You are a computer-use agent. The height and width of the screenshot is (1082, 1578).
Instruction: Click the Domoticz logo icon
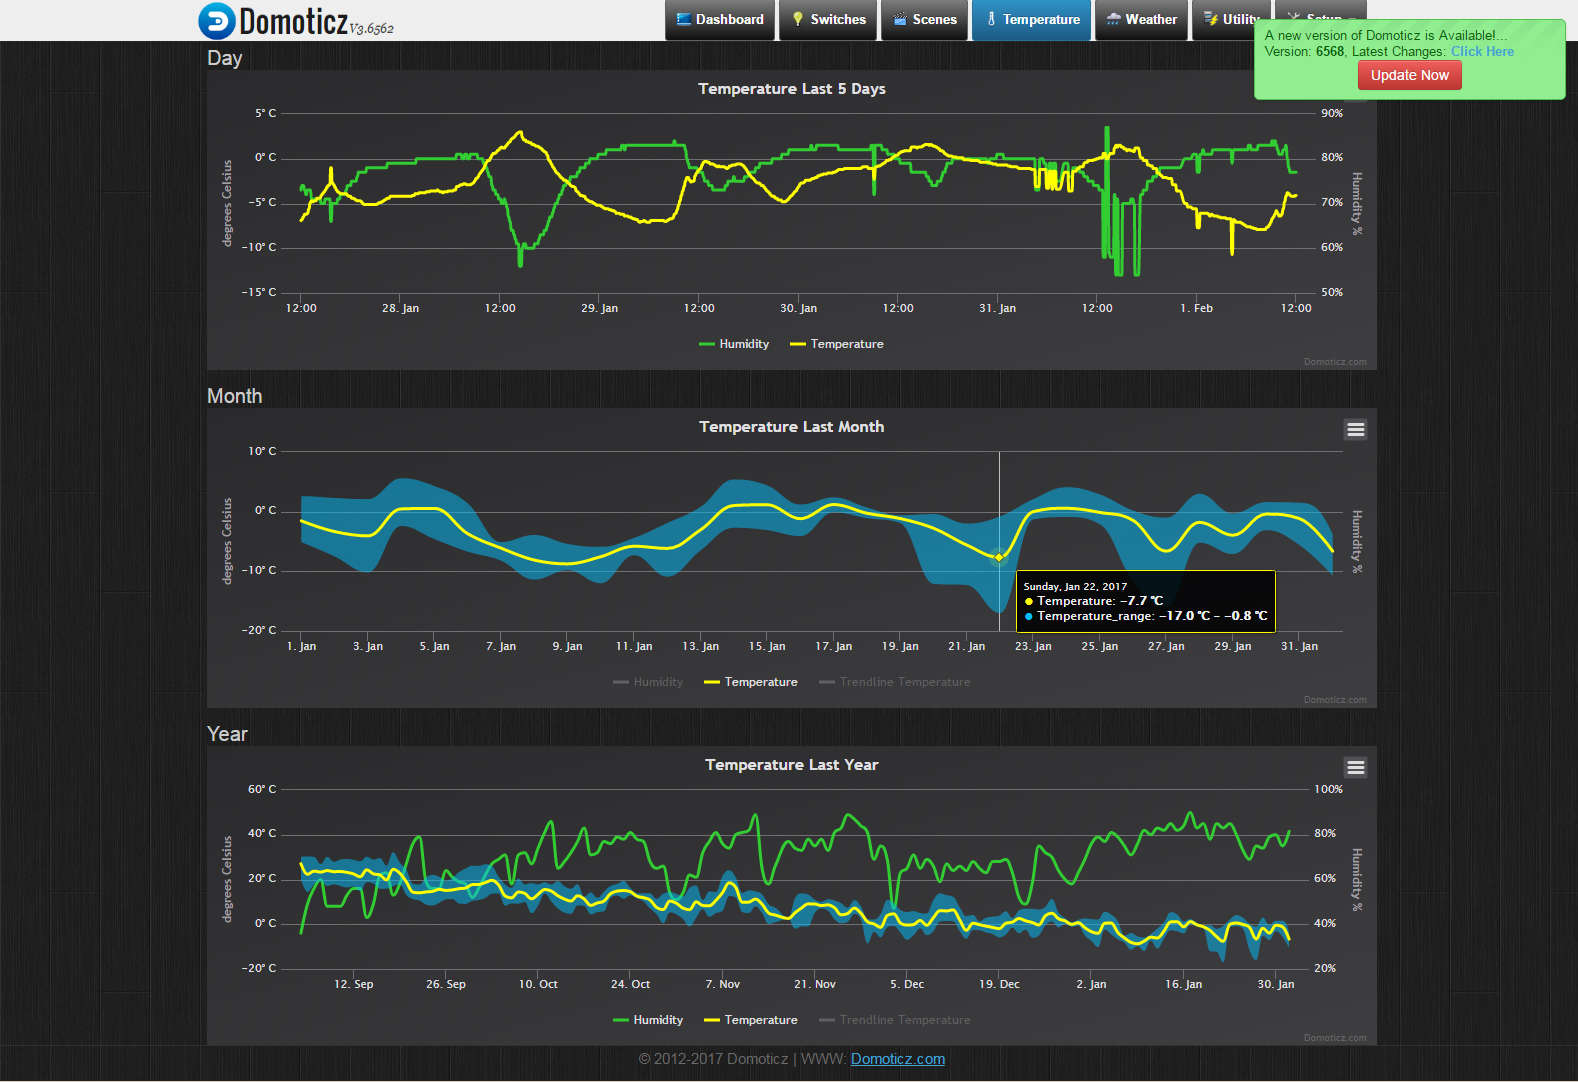(216, 21)
